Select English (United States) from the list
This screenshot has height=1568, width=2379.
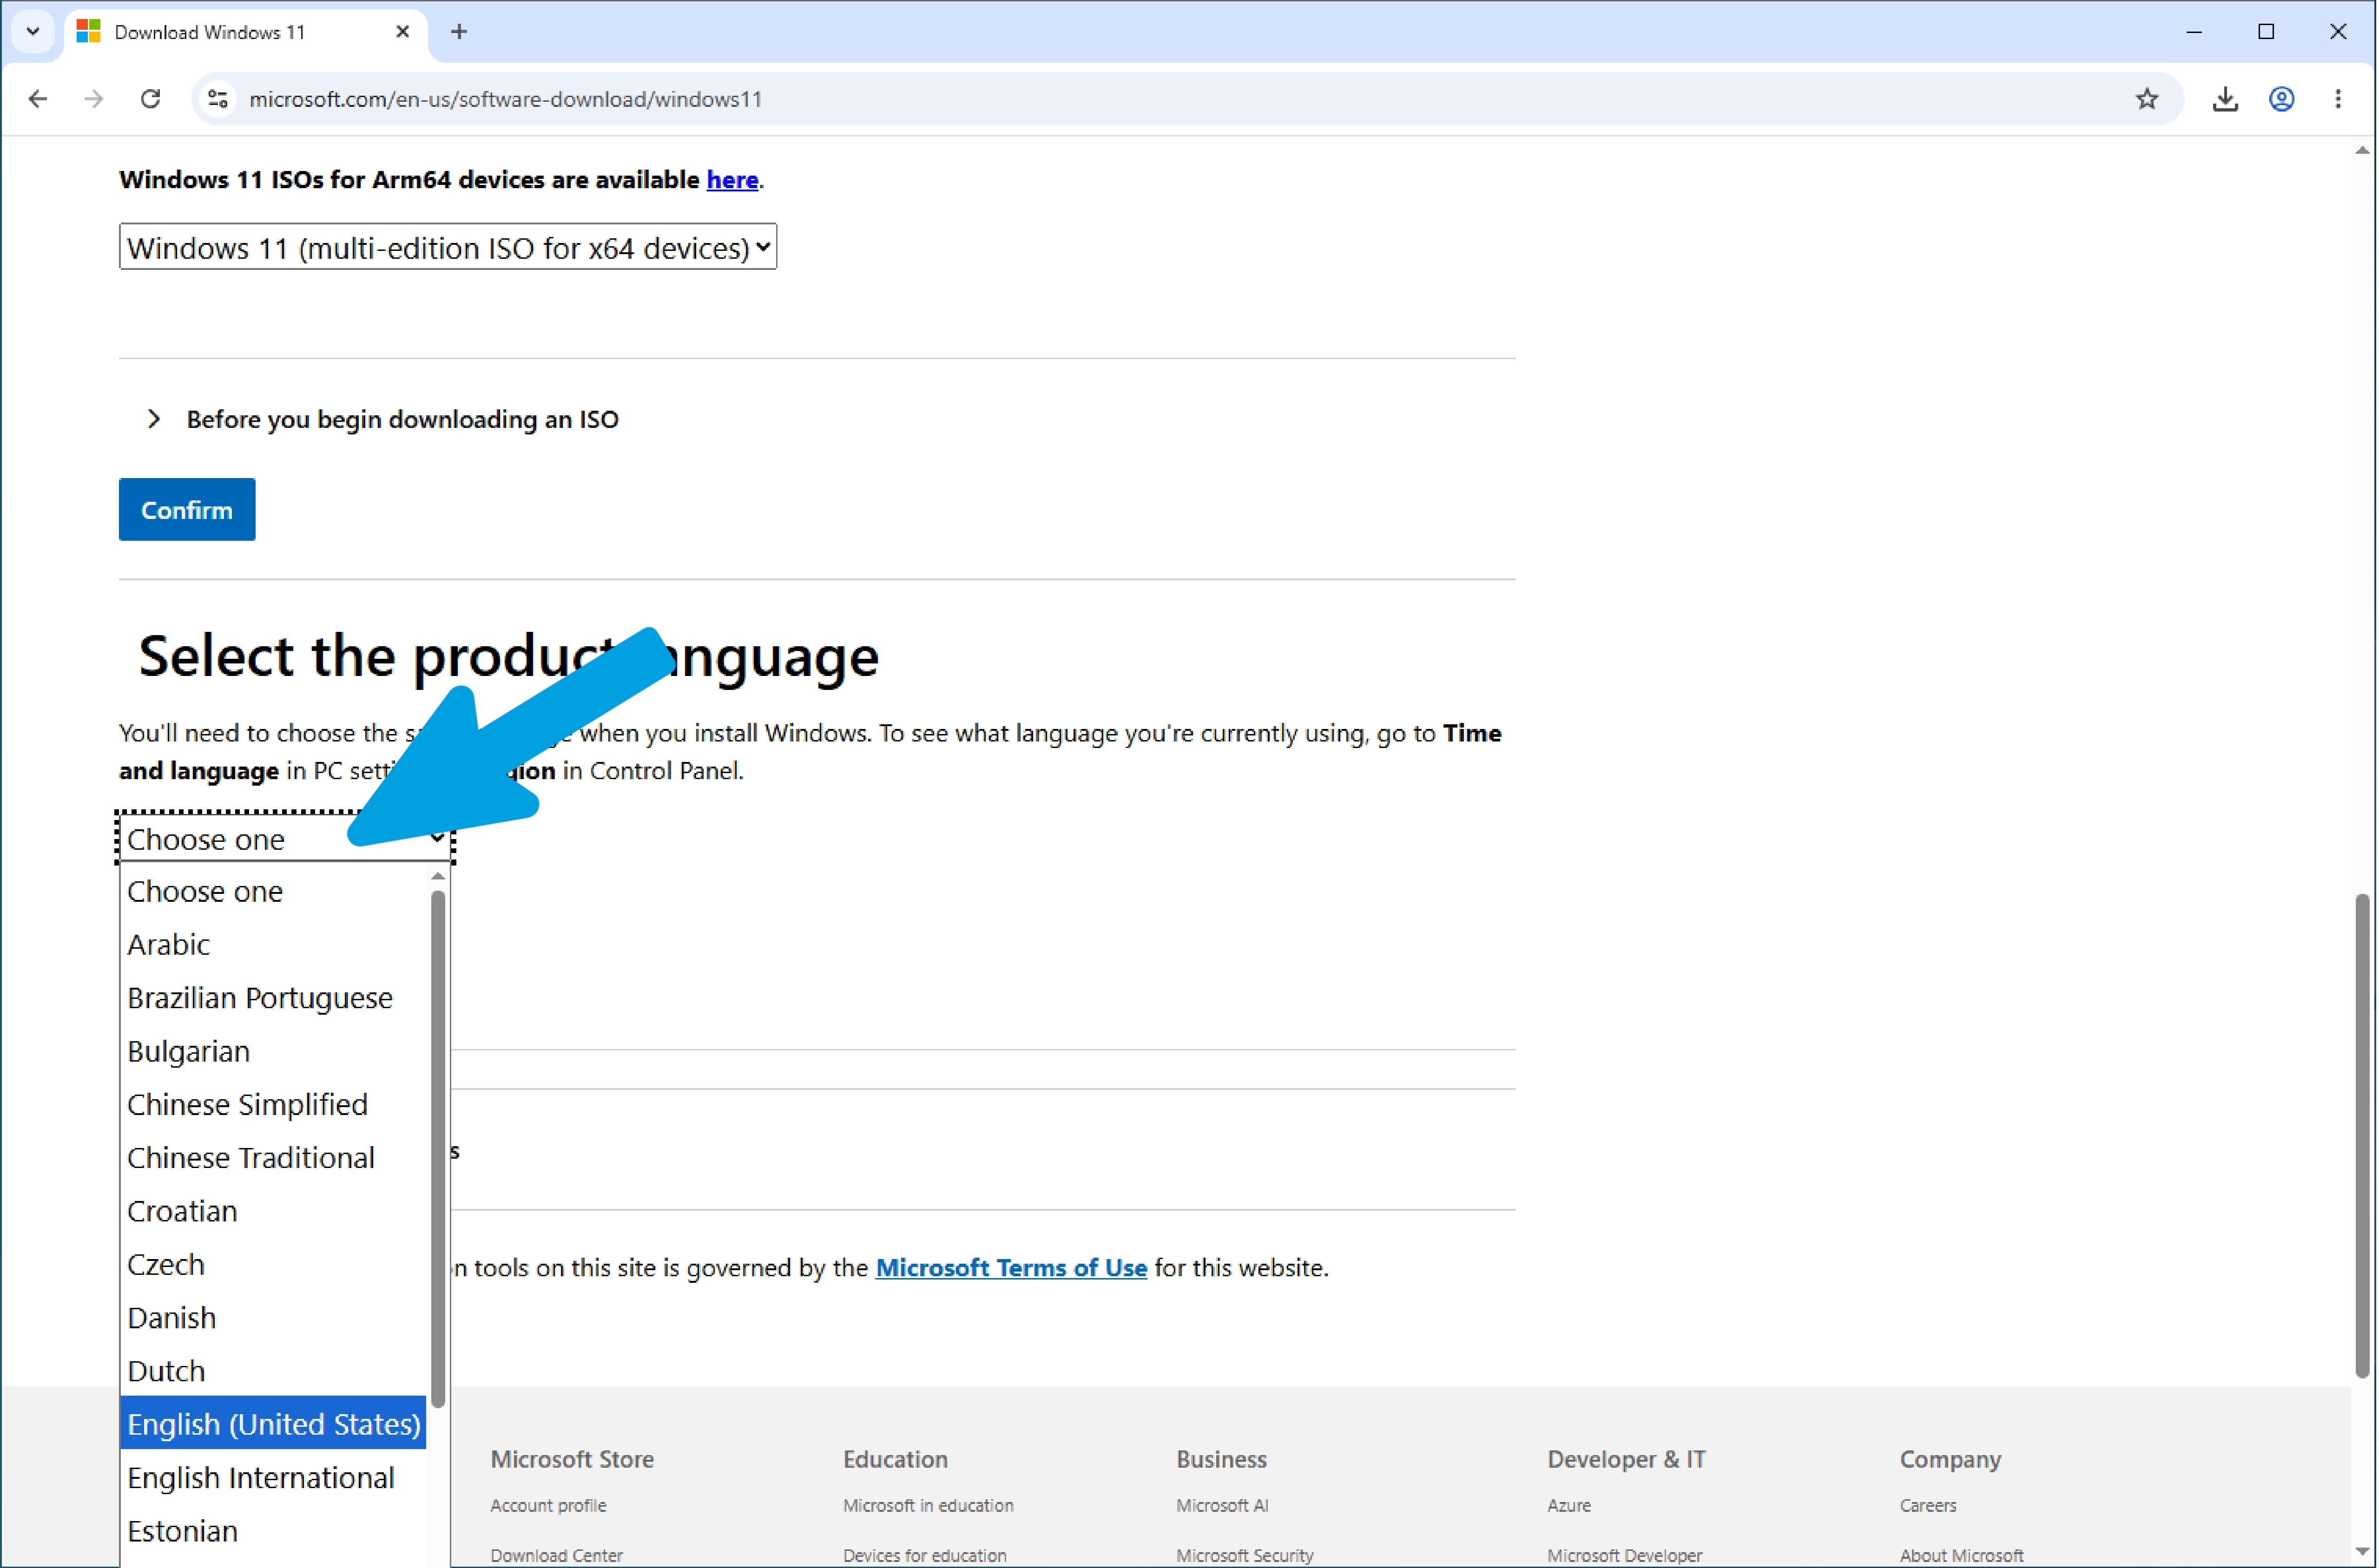click(273, 1423)
